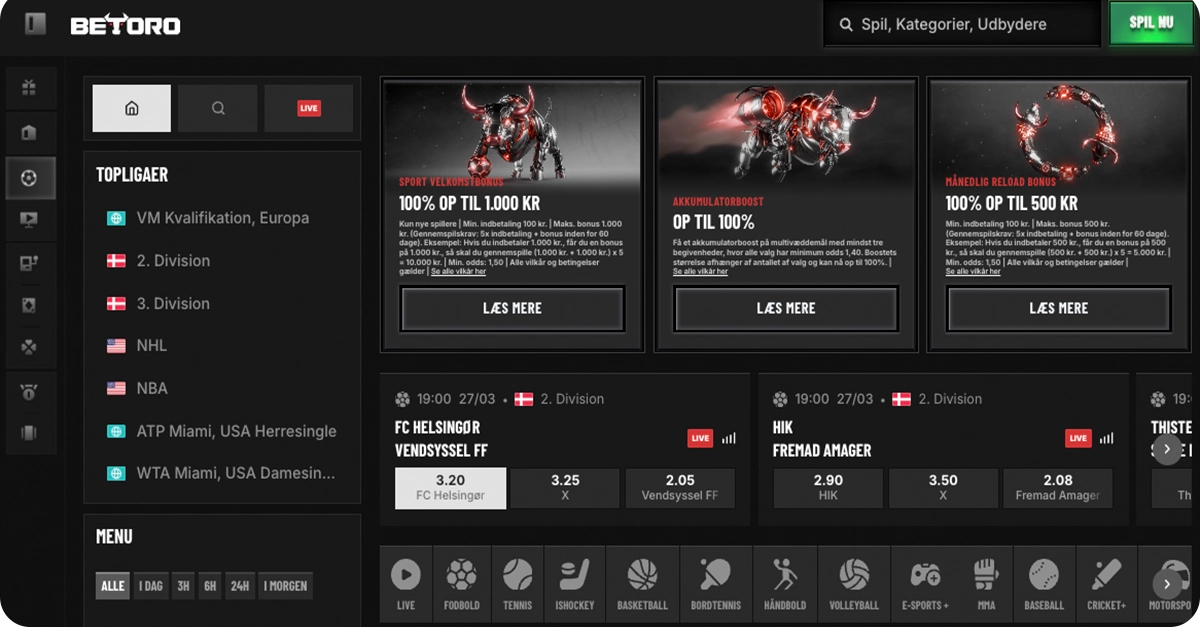1200x627 pixels.
Task: Advance match cards with right arrow
Action: point(1167,449)
